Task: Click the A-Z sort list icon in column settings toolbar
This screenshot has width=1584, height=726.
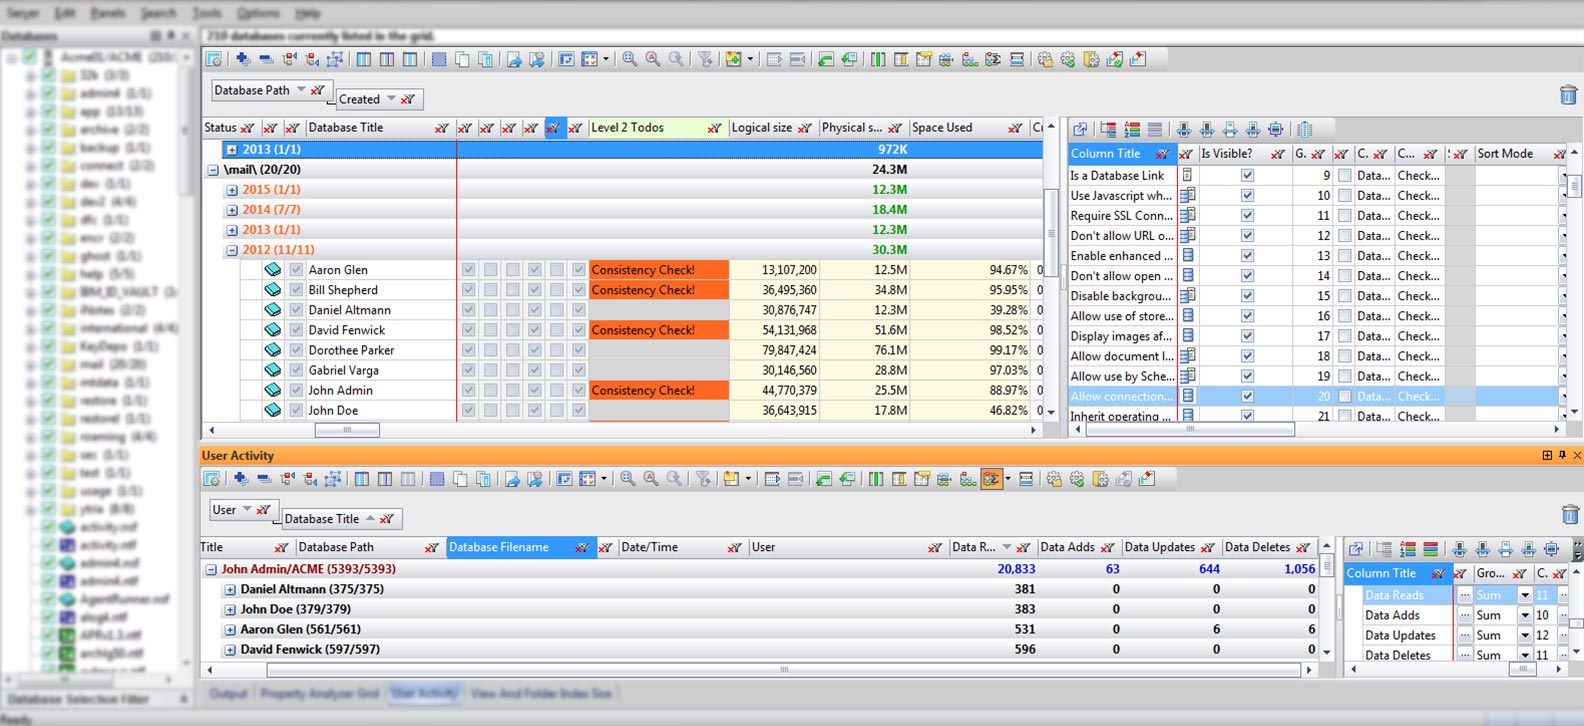Action: click(x=1132, y=130)
